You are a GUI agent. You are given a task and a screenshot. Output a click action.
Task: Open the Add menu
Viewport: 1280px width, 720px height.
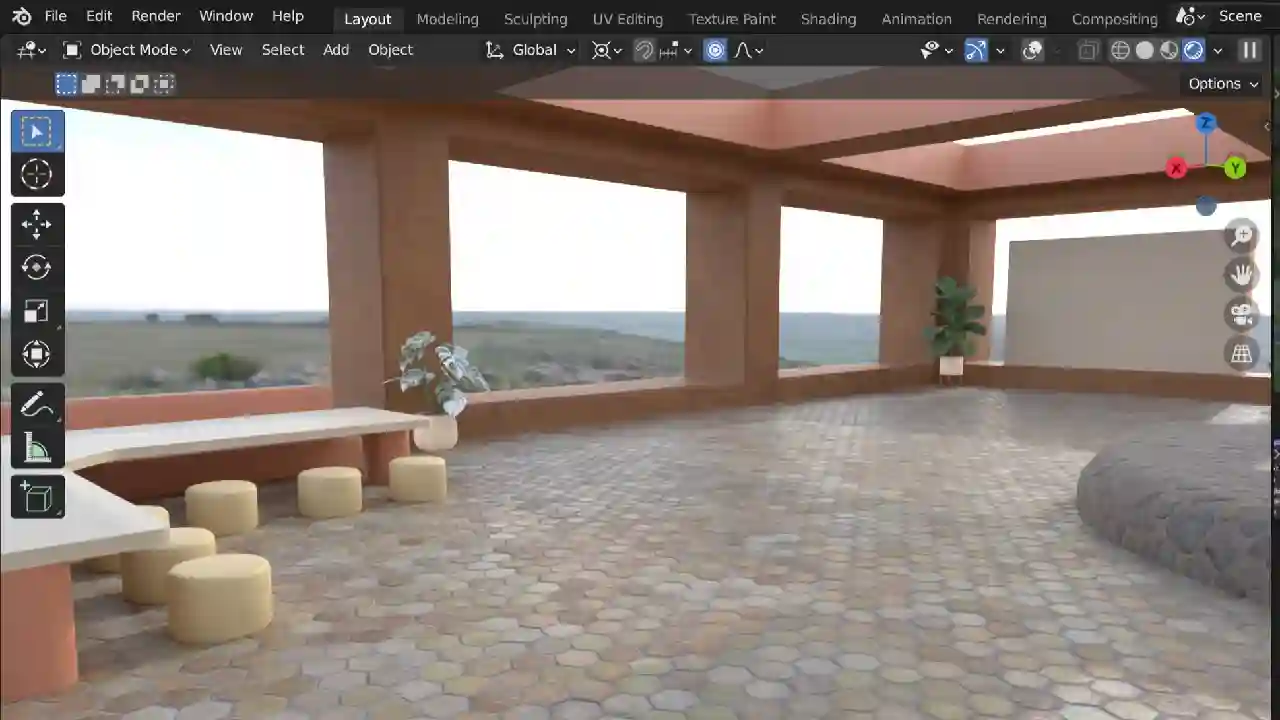(x=335, y=50)
